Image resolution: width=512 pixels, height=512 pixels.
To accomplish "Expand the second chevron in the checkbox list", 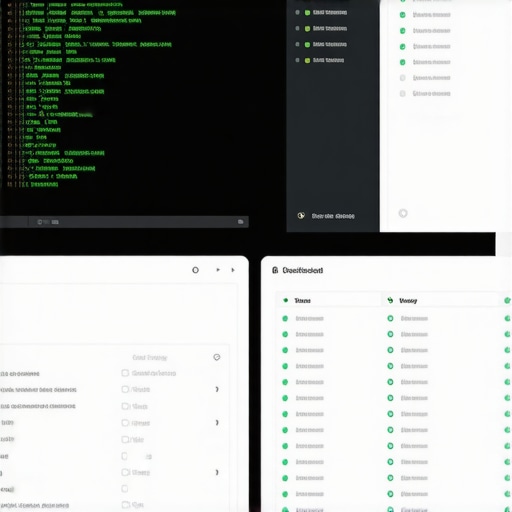I will coord(217,423).
